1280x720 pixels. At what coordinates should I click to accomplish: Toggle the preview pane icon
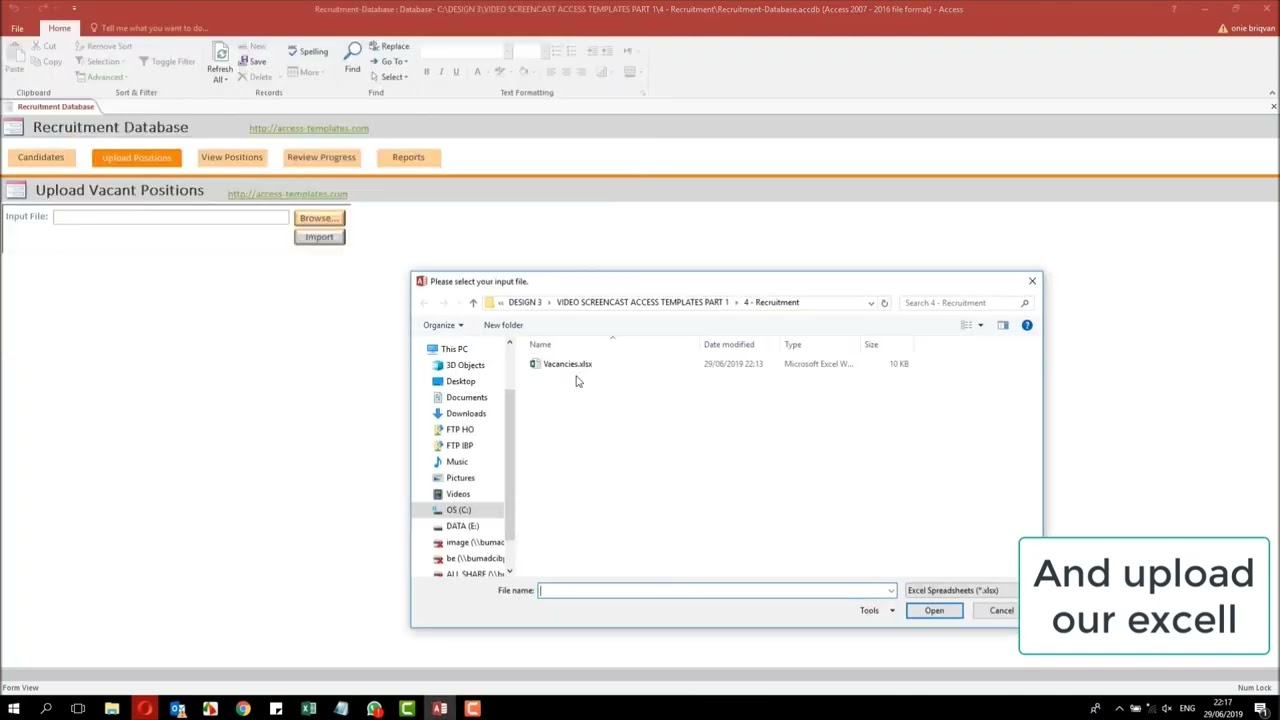click(1003, 325)
